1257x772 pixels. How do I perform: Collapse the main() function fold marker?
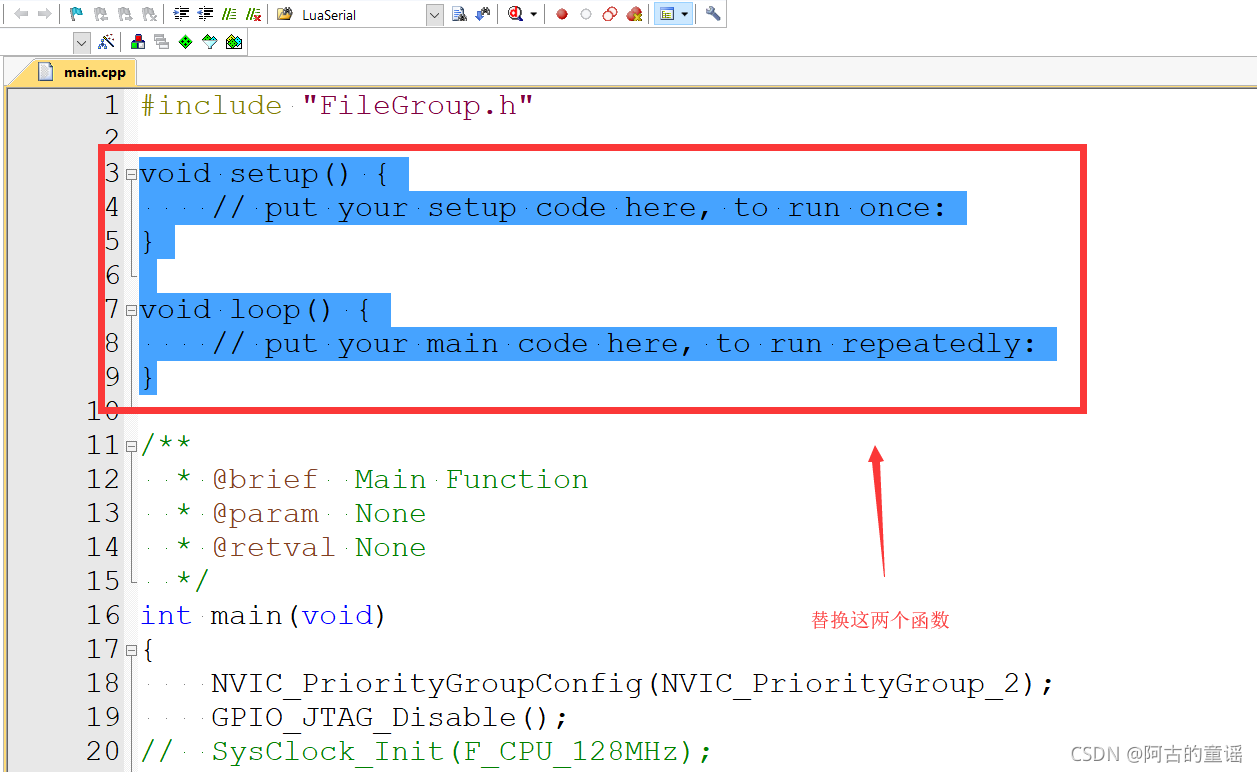click(x=130, y=649)
